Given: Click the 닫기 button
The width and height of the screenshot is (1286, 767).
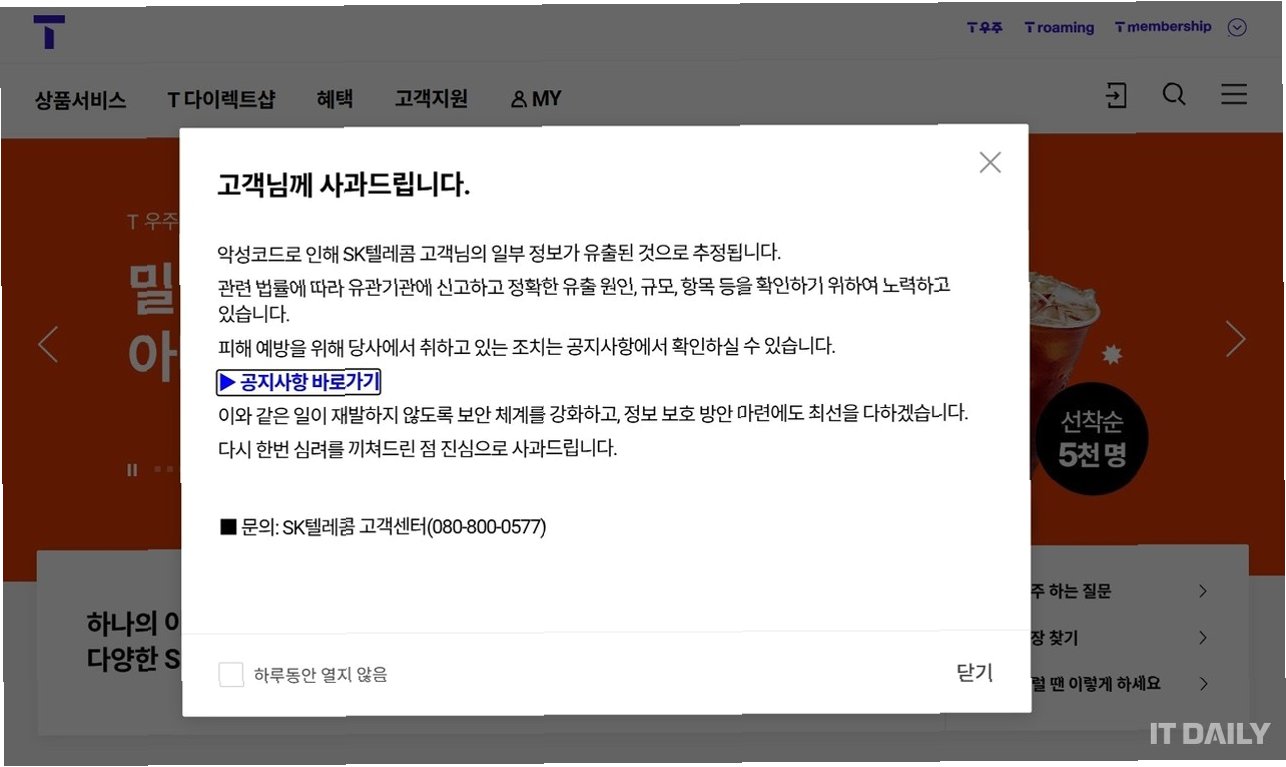Looking at the screenshot, I should point(974,673).
